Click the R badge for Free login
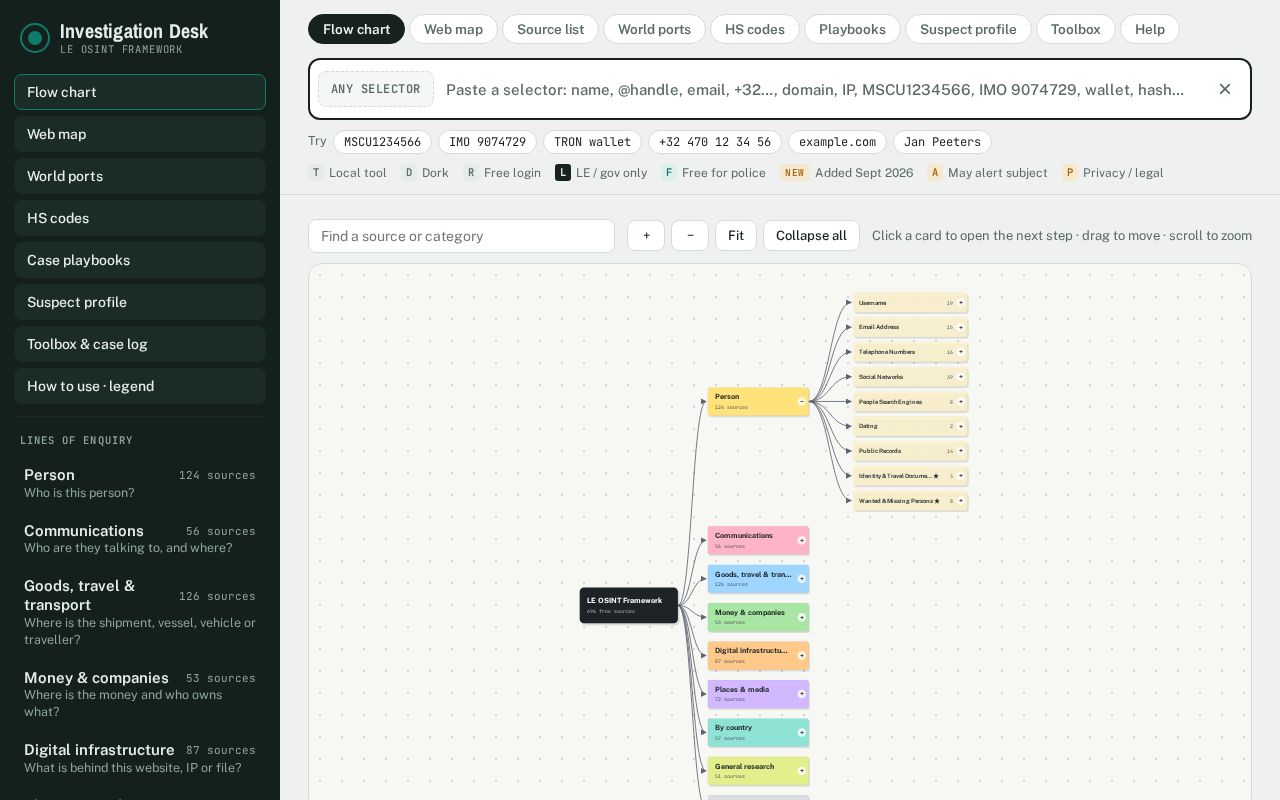Screen dimensions: 1280x800 point(471,173)
